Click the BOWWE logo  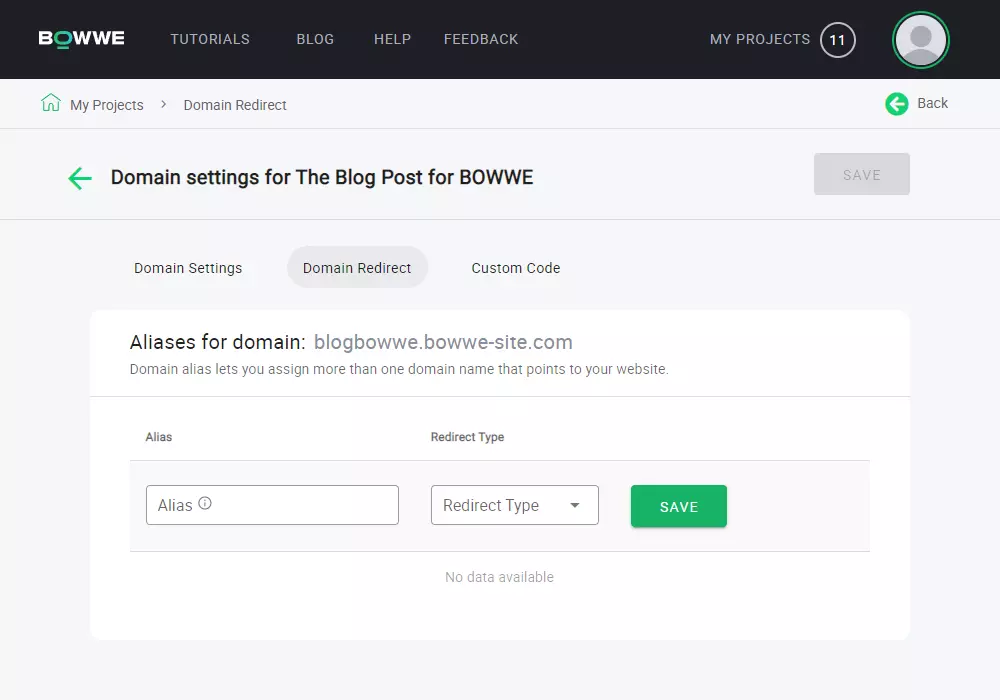click(82, 39)
